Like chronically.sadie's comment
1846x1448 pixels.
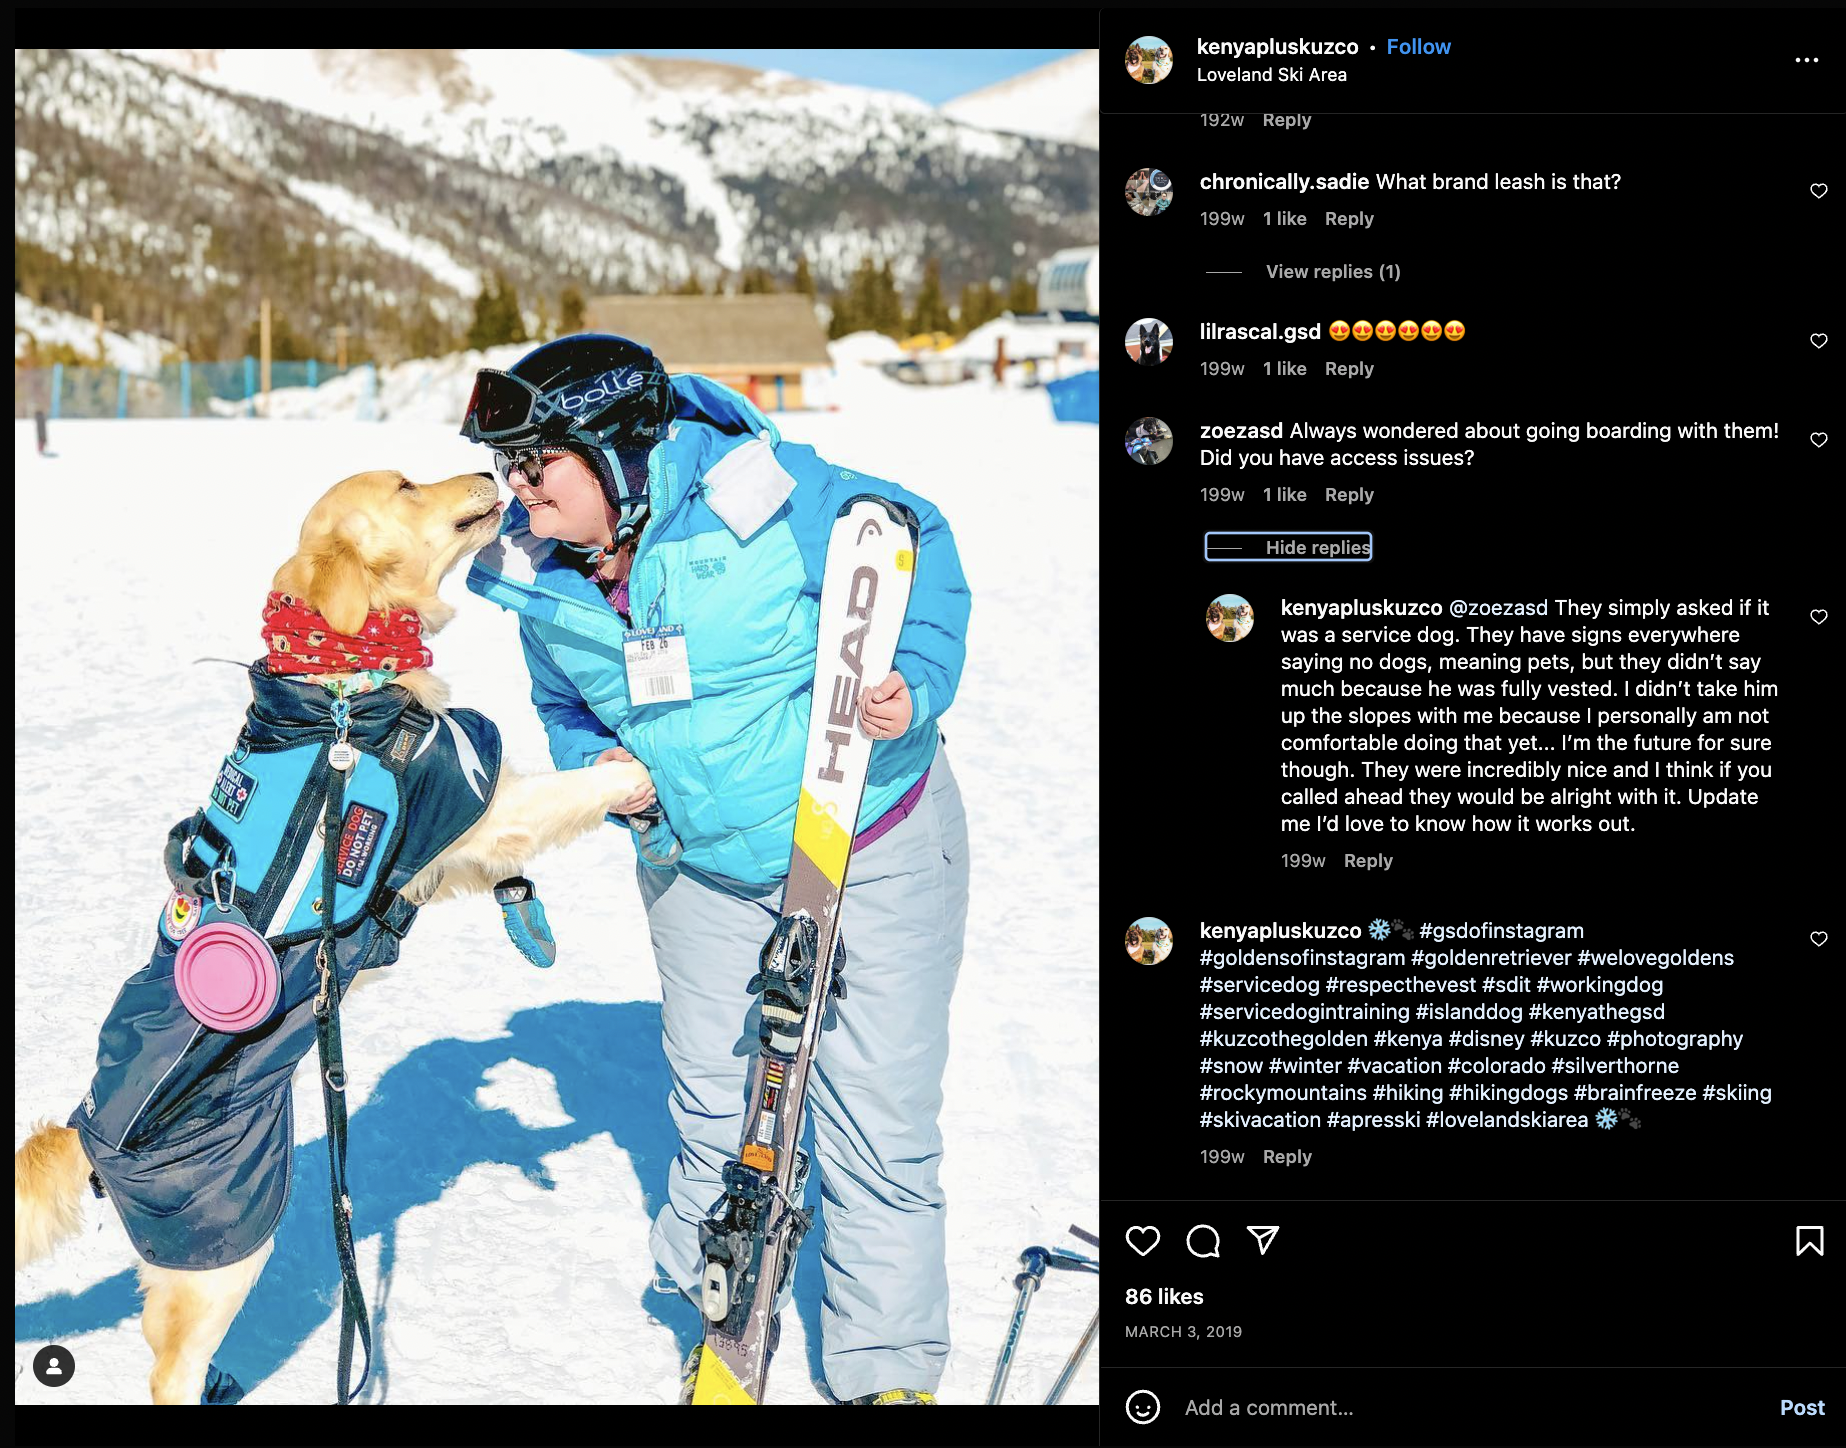pos(1819,191)
